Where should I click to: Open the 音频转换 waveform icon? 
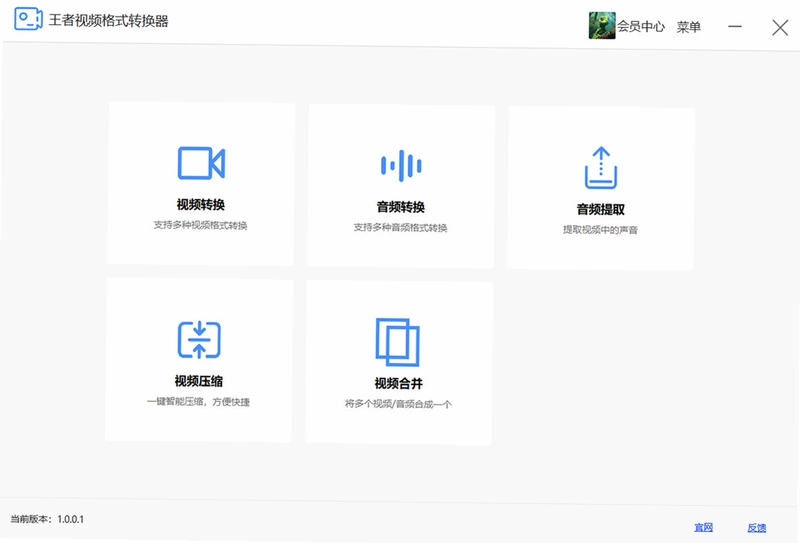point(401,166)
